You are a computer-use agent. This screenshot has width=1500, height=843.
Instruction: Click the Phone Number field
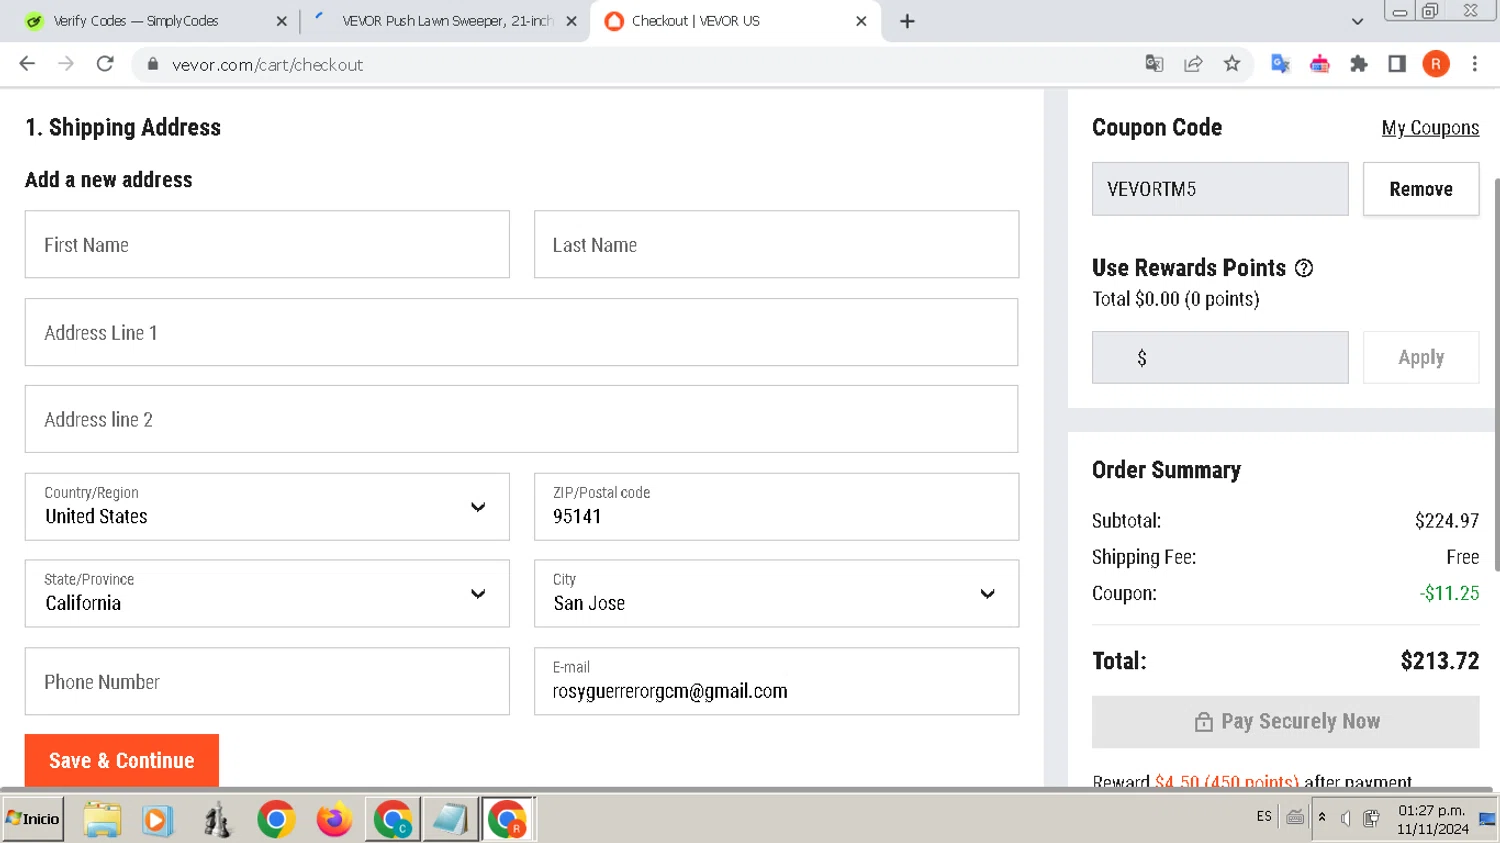[x=267, y=681]
